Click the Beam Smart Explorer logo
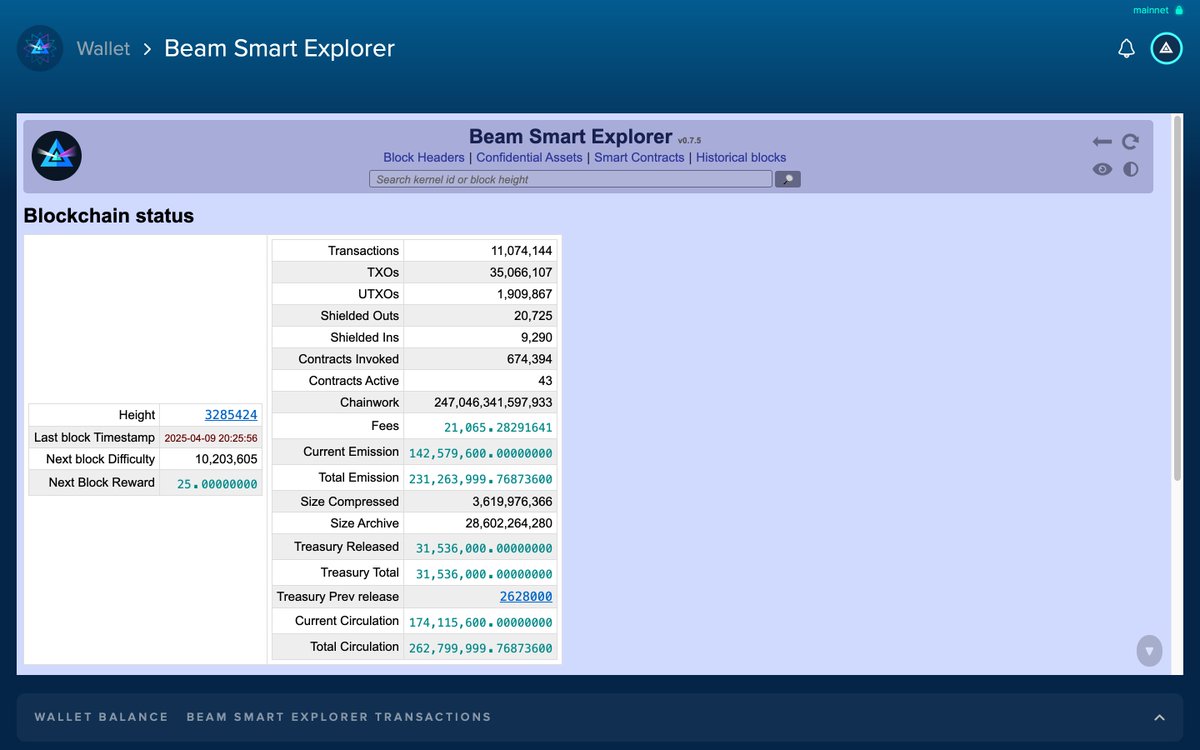Screen dimensions: 1200x750 [x=57, y=156]
